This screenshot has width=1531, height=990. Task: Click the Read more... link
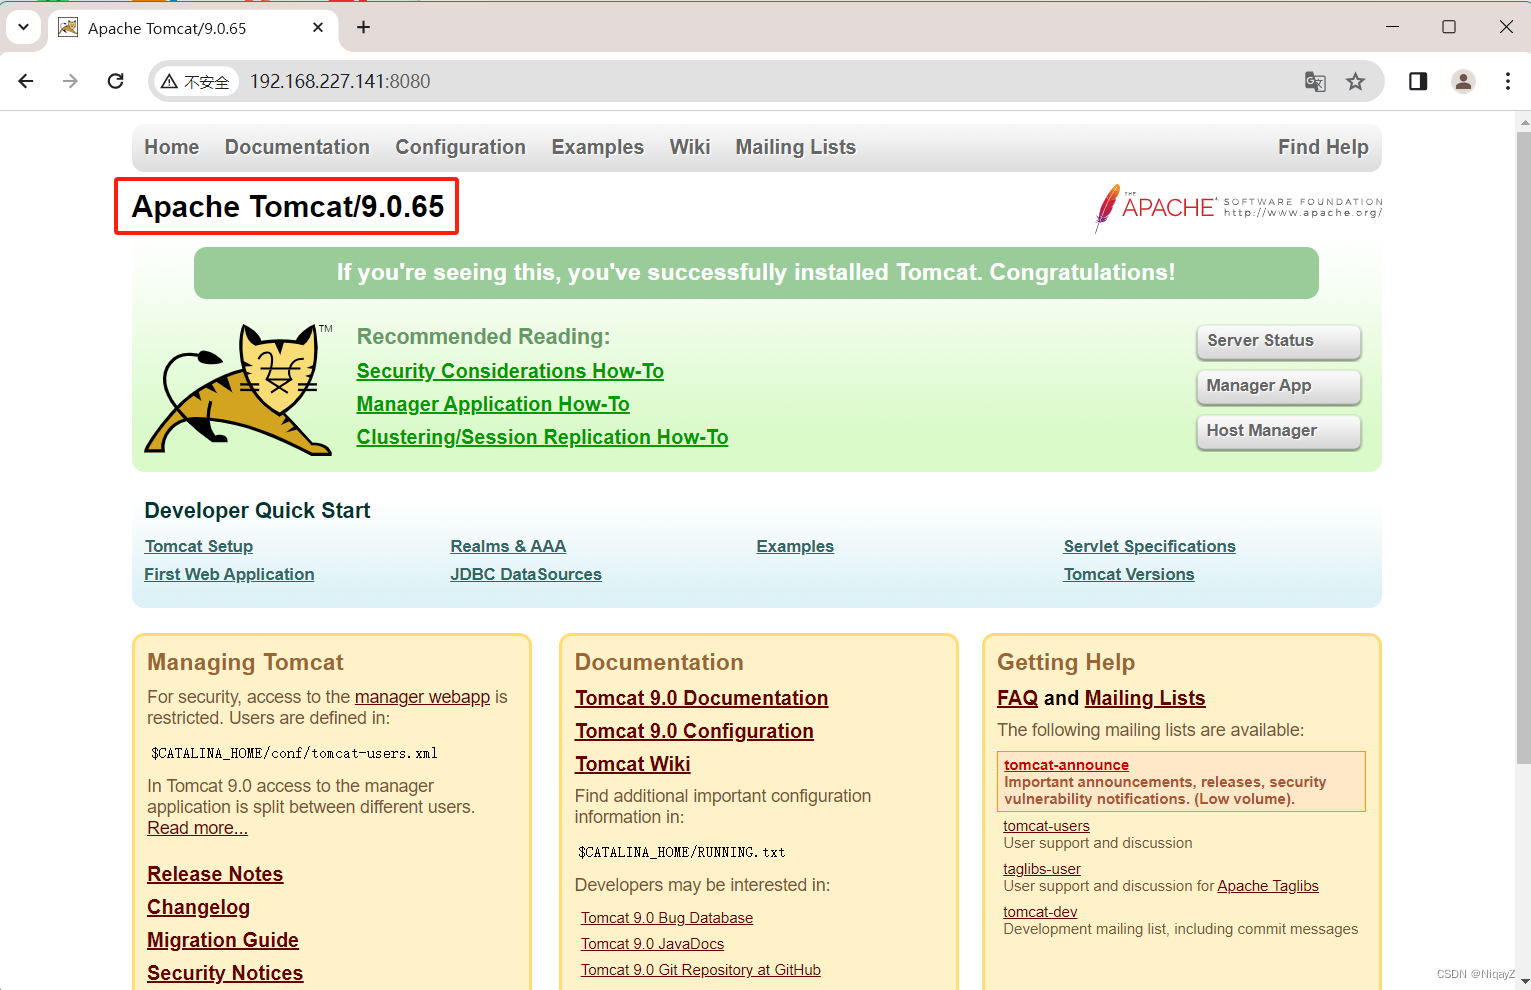tap(197, 828)
